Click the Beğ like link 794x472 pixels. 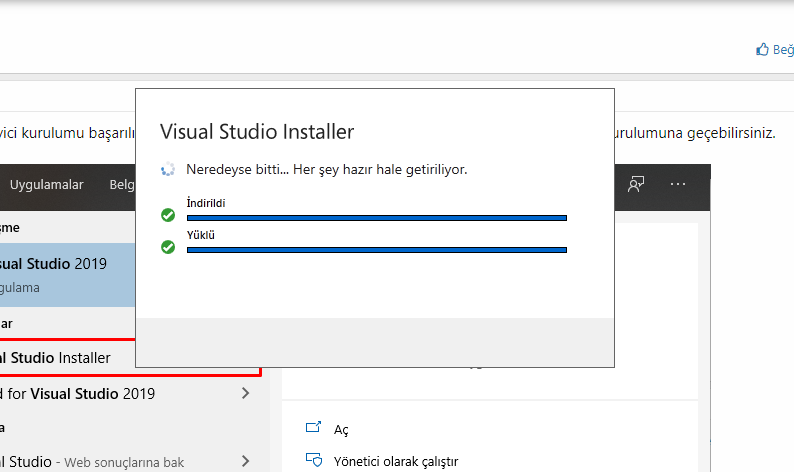(783, 50)
